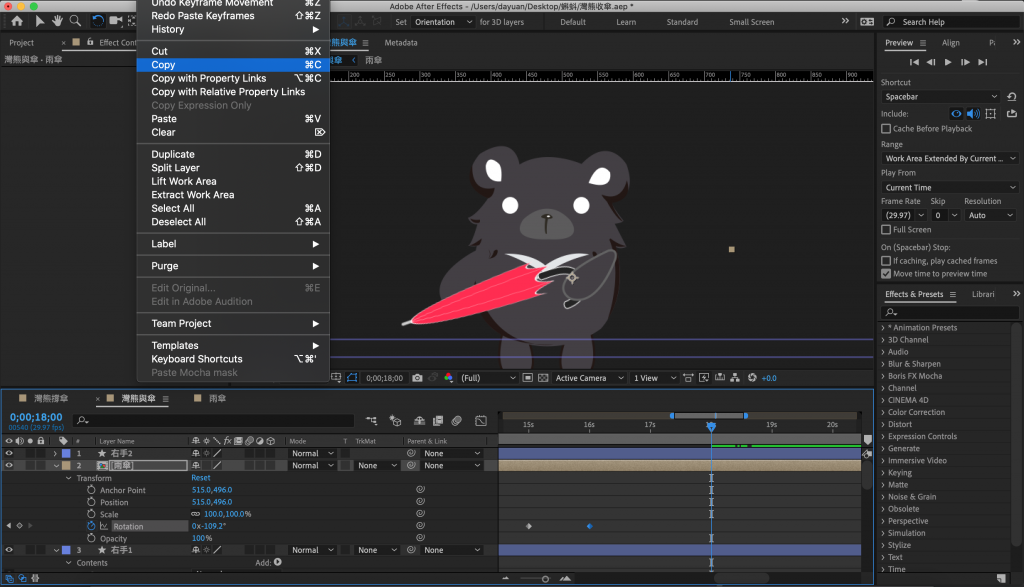1024x587 pixels.
Task: Click the selected Rotation keyframe diamond
Action: pyautogui.click(x=589, y=526)
